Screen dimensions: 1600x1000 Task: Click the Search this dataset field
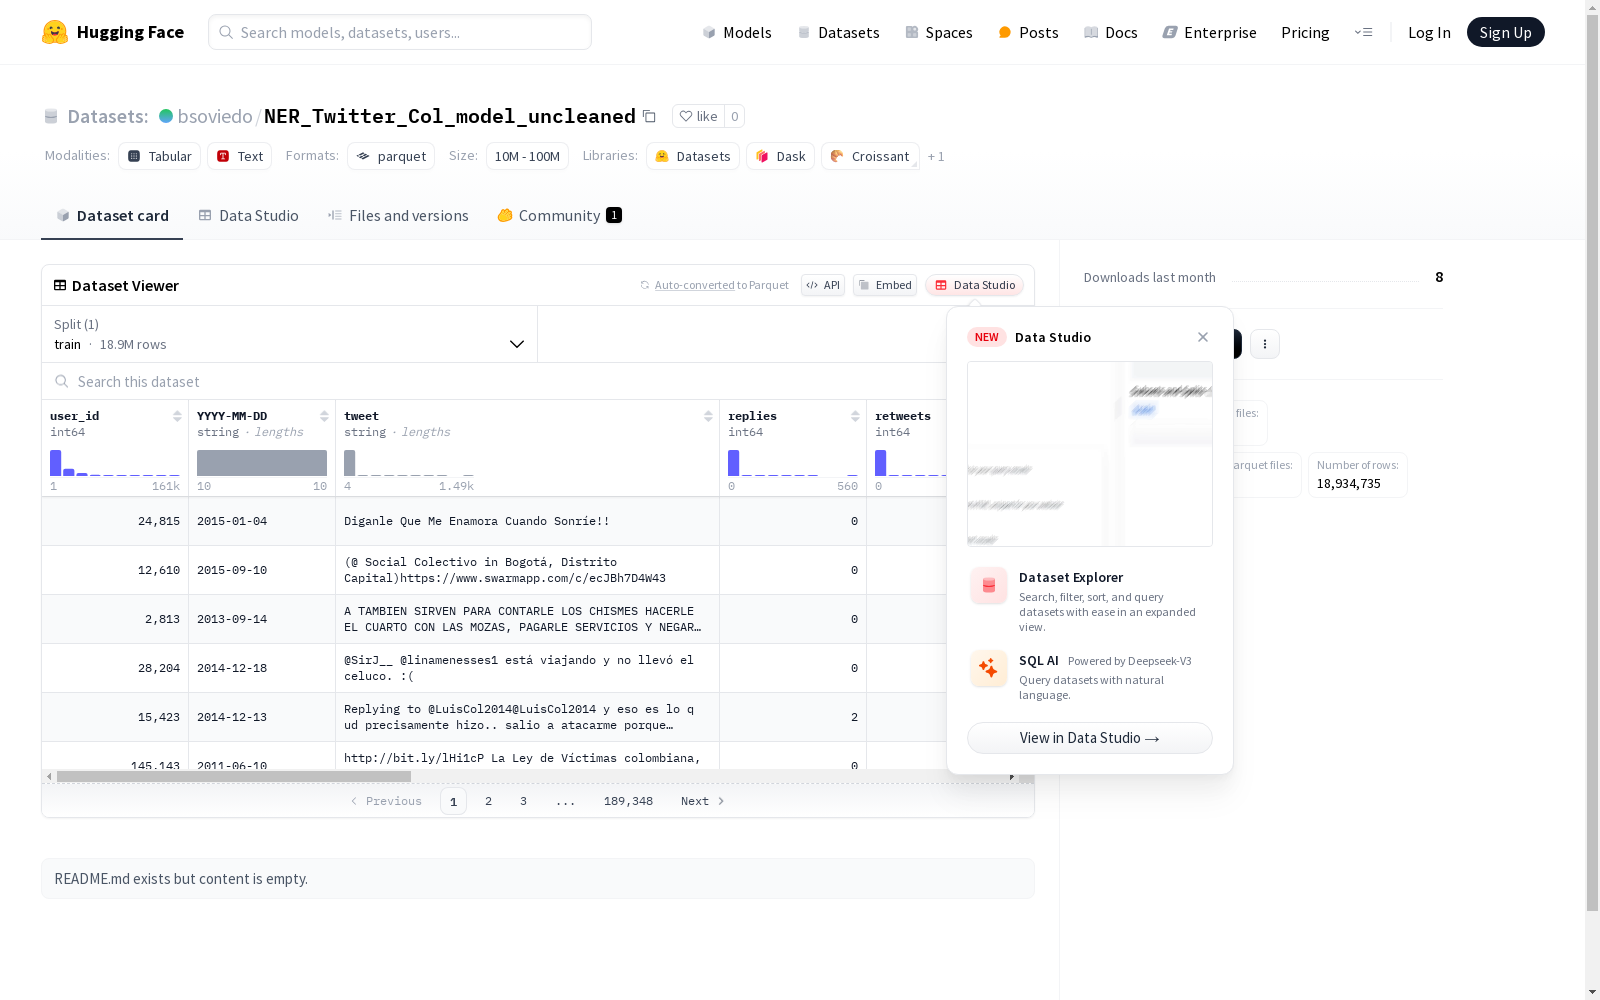coord(495,382)
